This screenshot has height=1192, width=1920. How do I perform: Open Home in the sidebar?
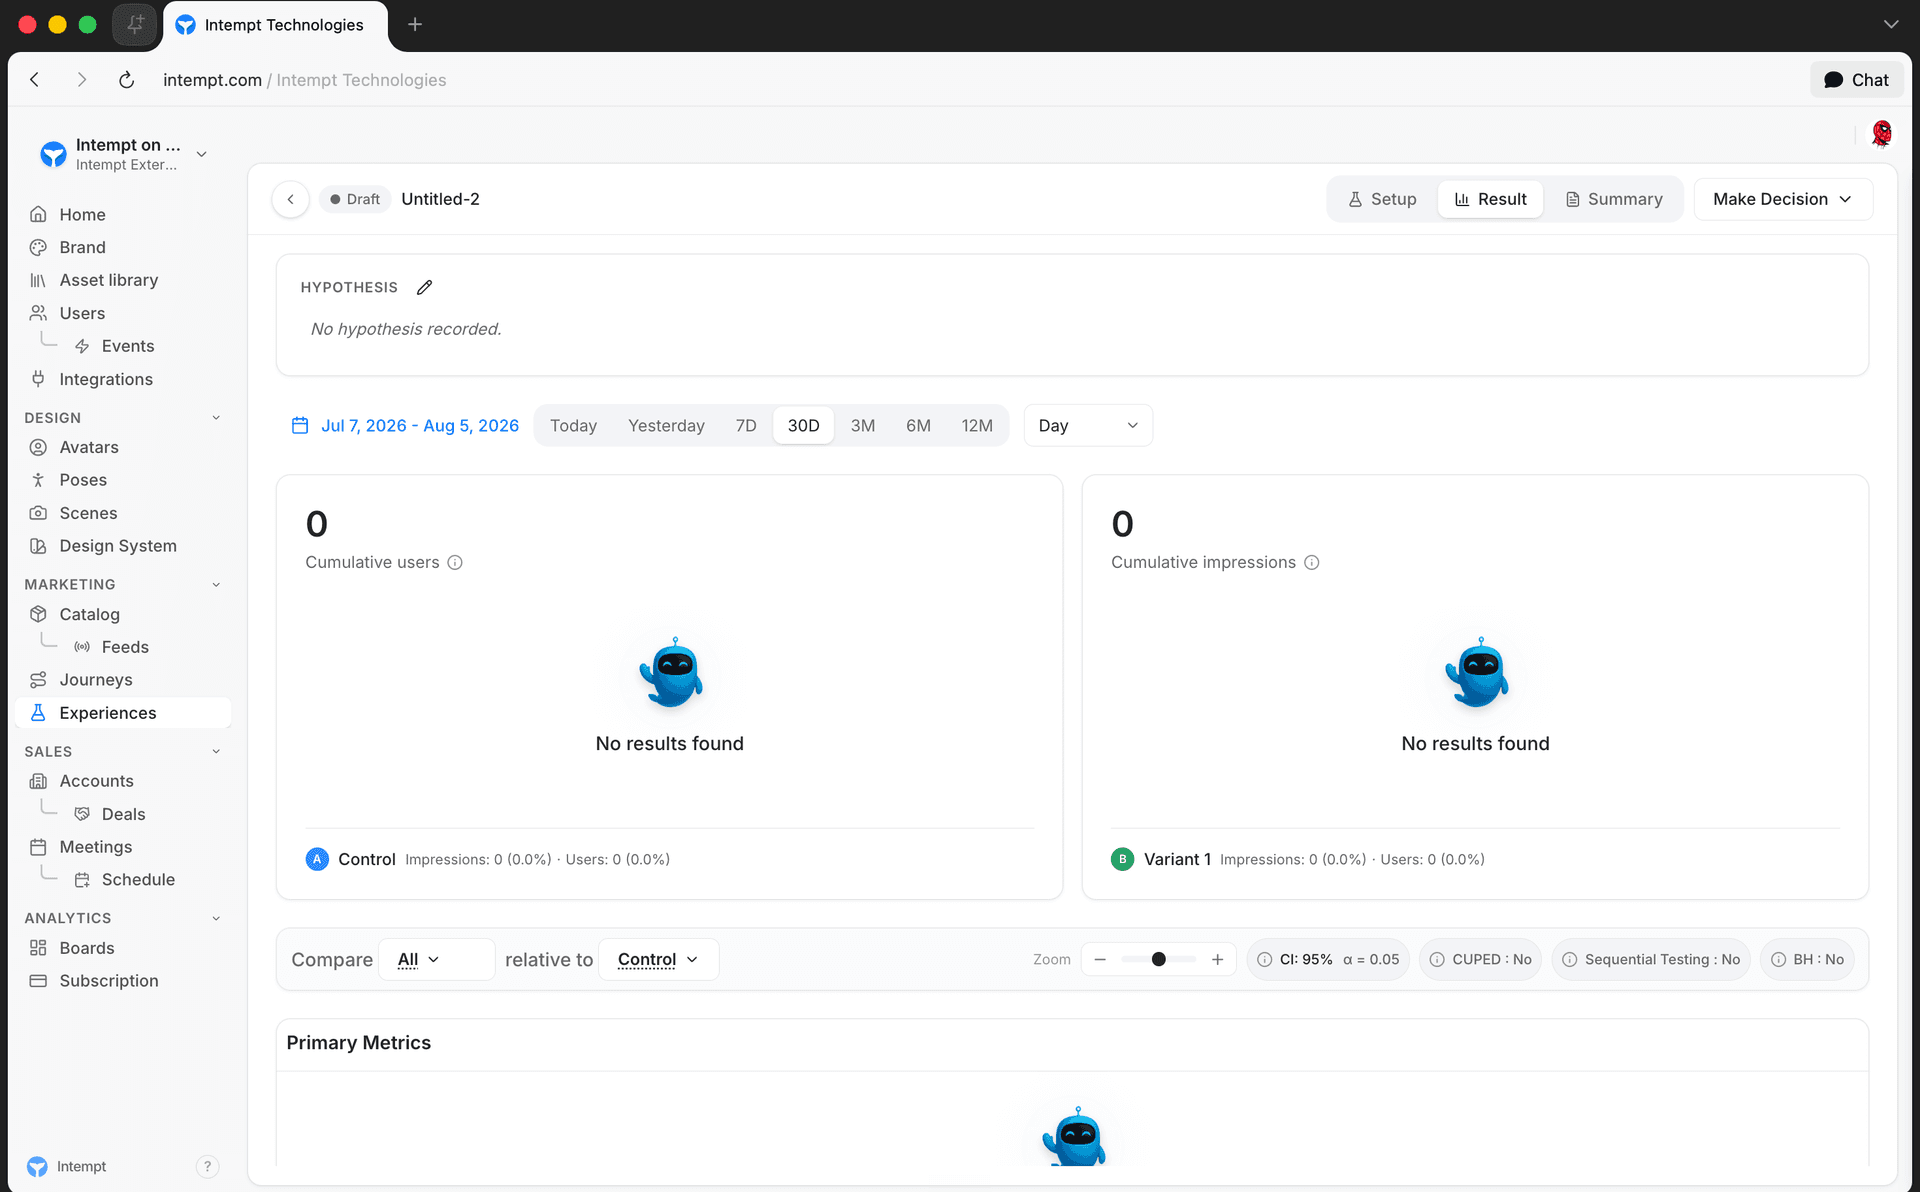tap(123, 214)
